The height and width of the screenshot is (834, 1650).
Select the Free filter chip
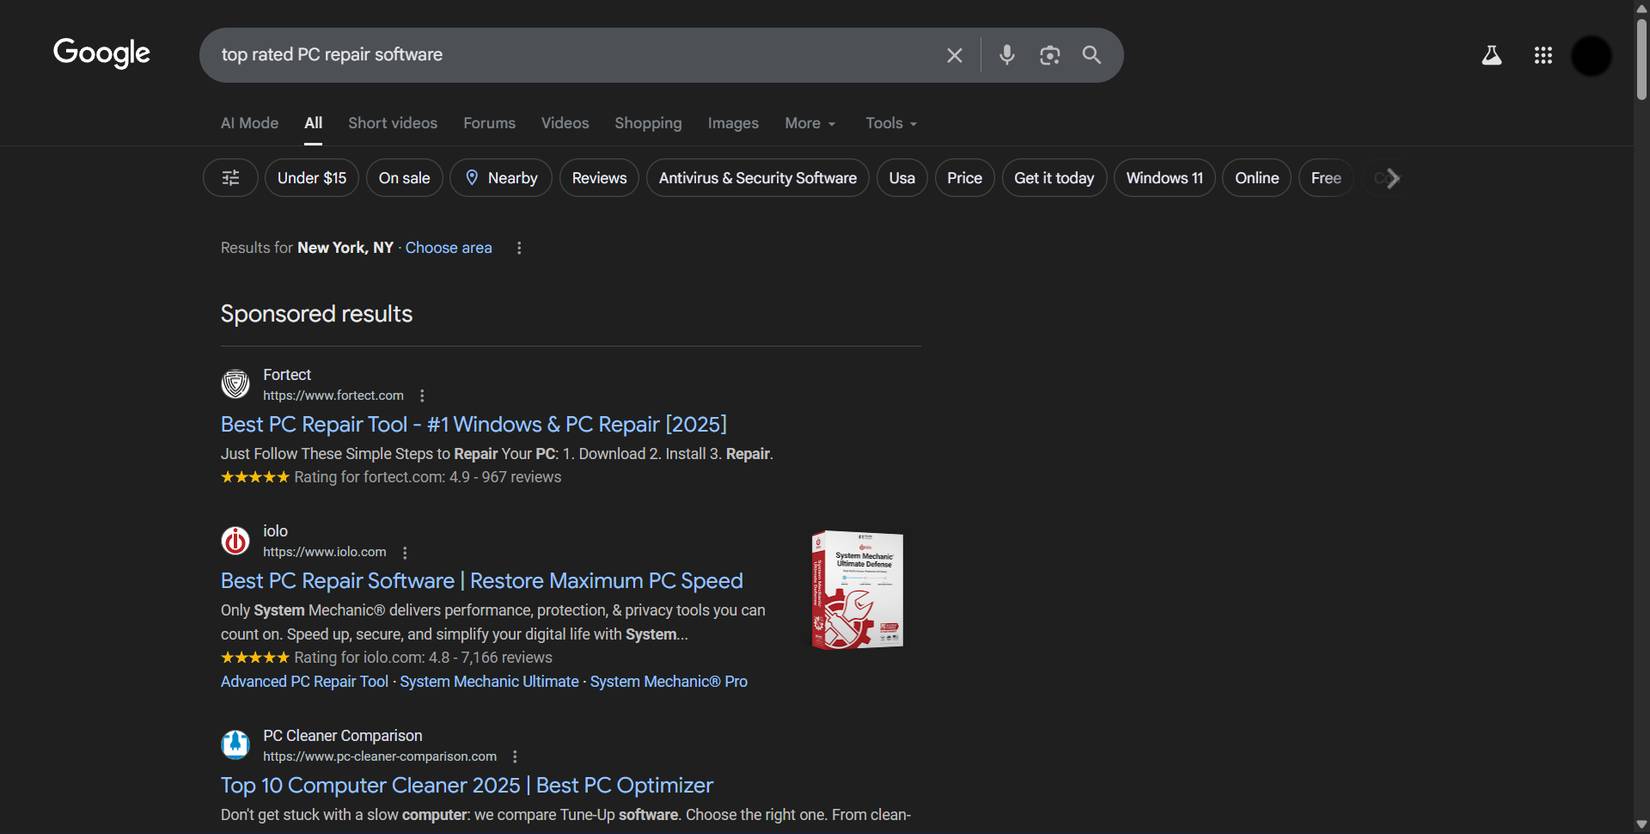(1326, 178)
